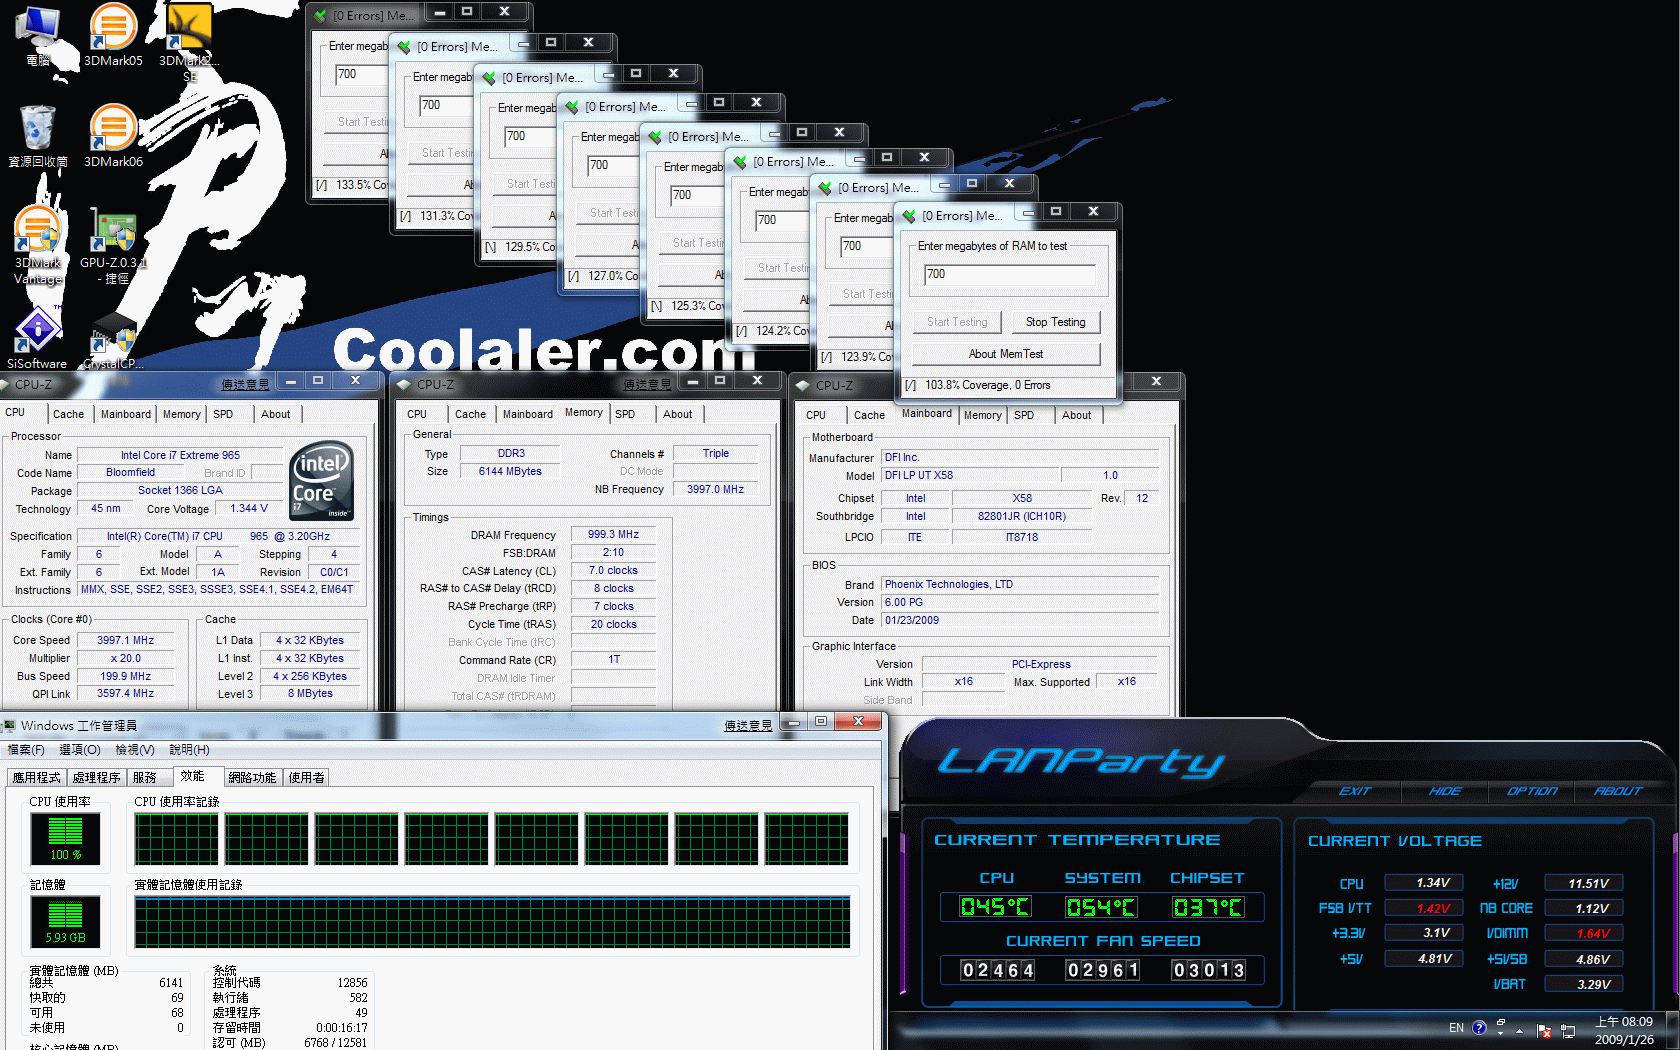The width and height of the screenshot is (1680, 1050).
Task: Open the SiSoftware desktop icon
Action: point(38,340)
